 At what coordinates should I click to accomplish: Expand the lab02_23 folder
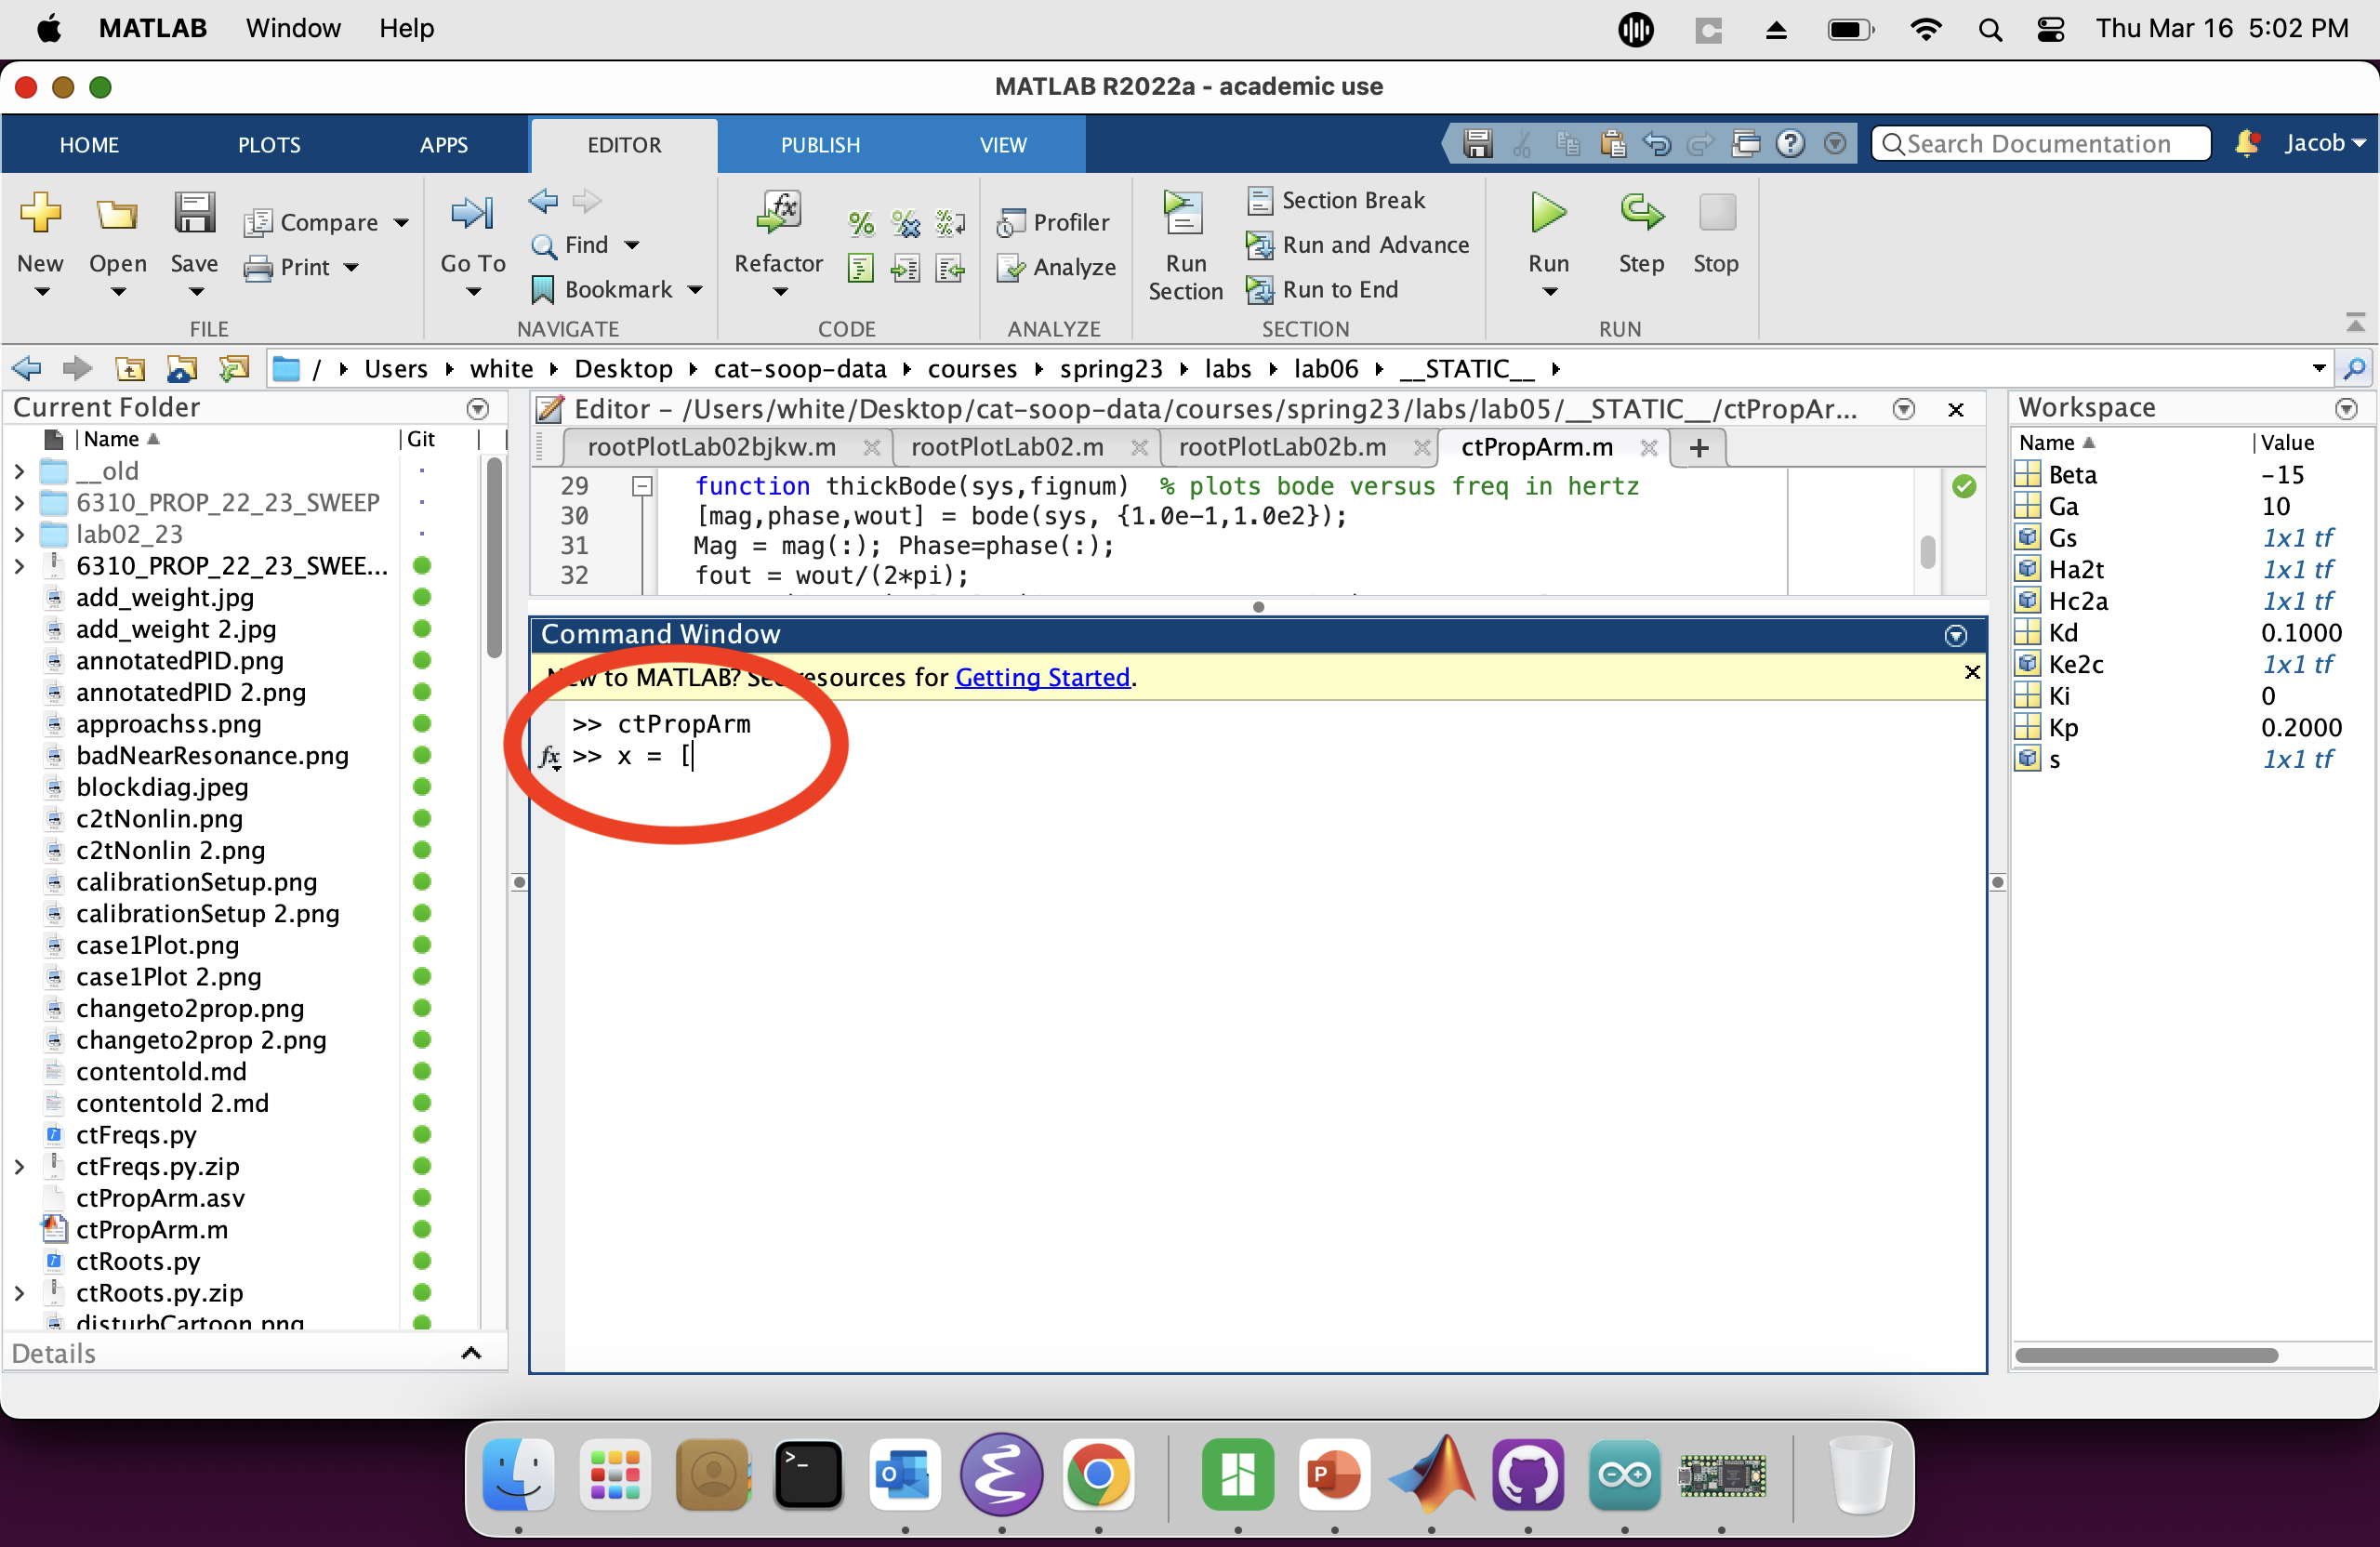19,534
